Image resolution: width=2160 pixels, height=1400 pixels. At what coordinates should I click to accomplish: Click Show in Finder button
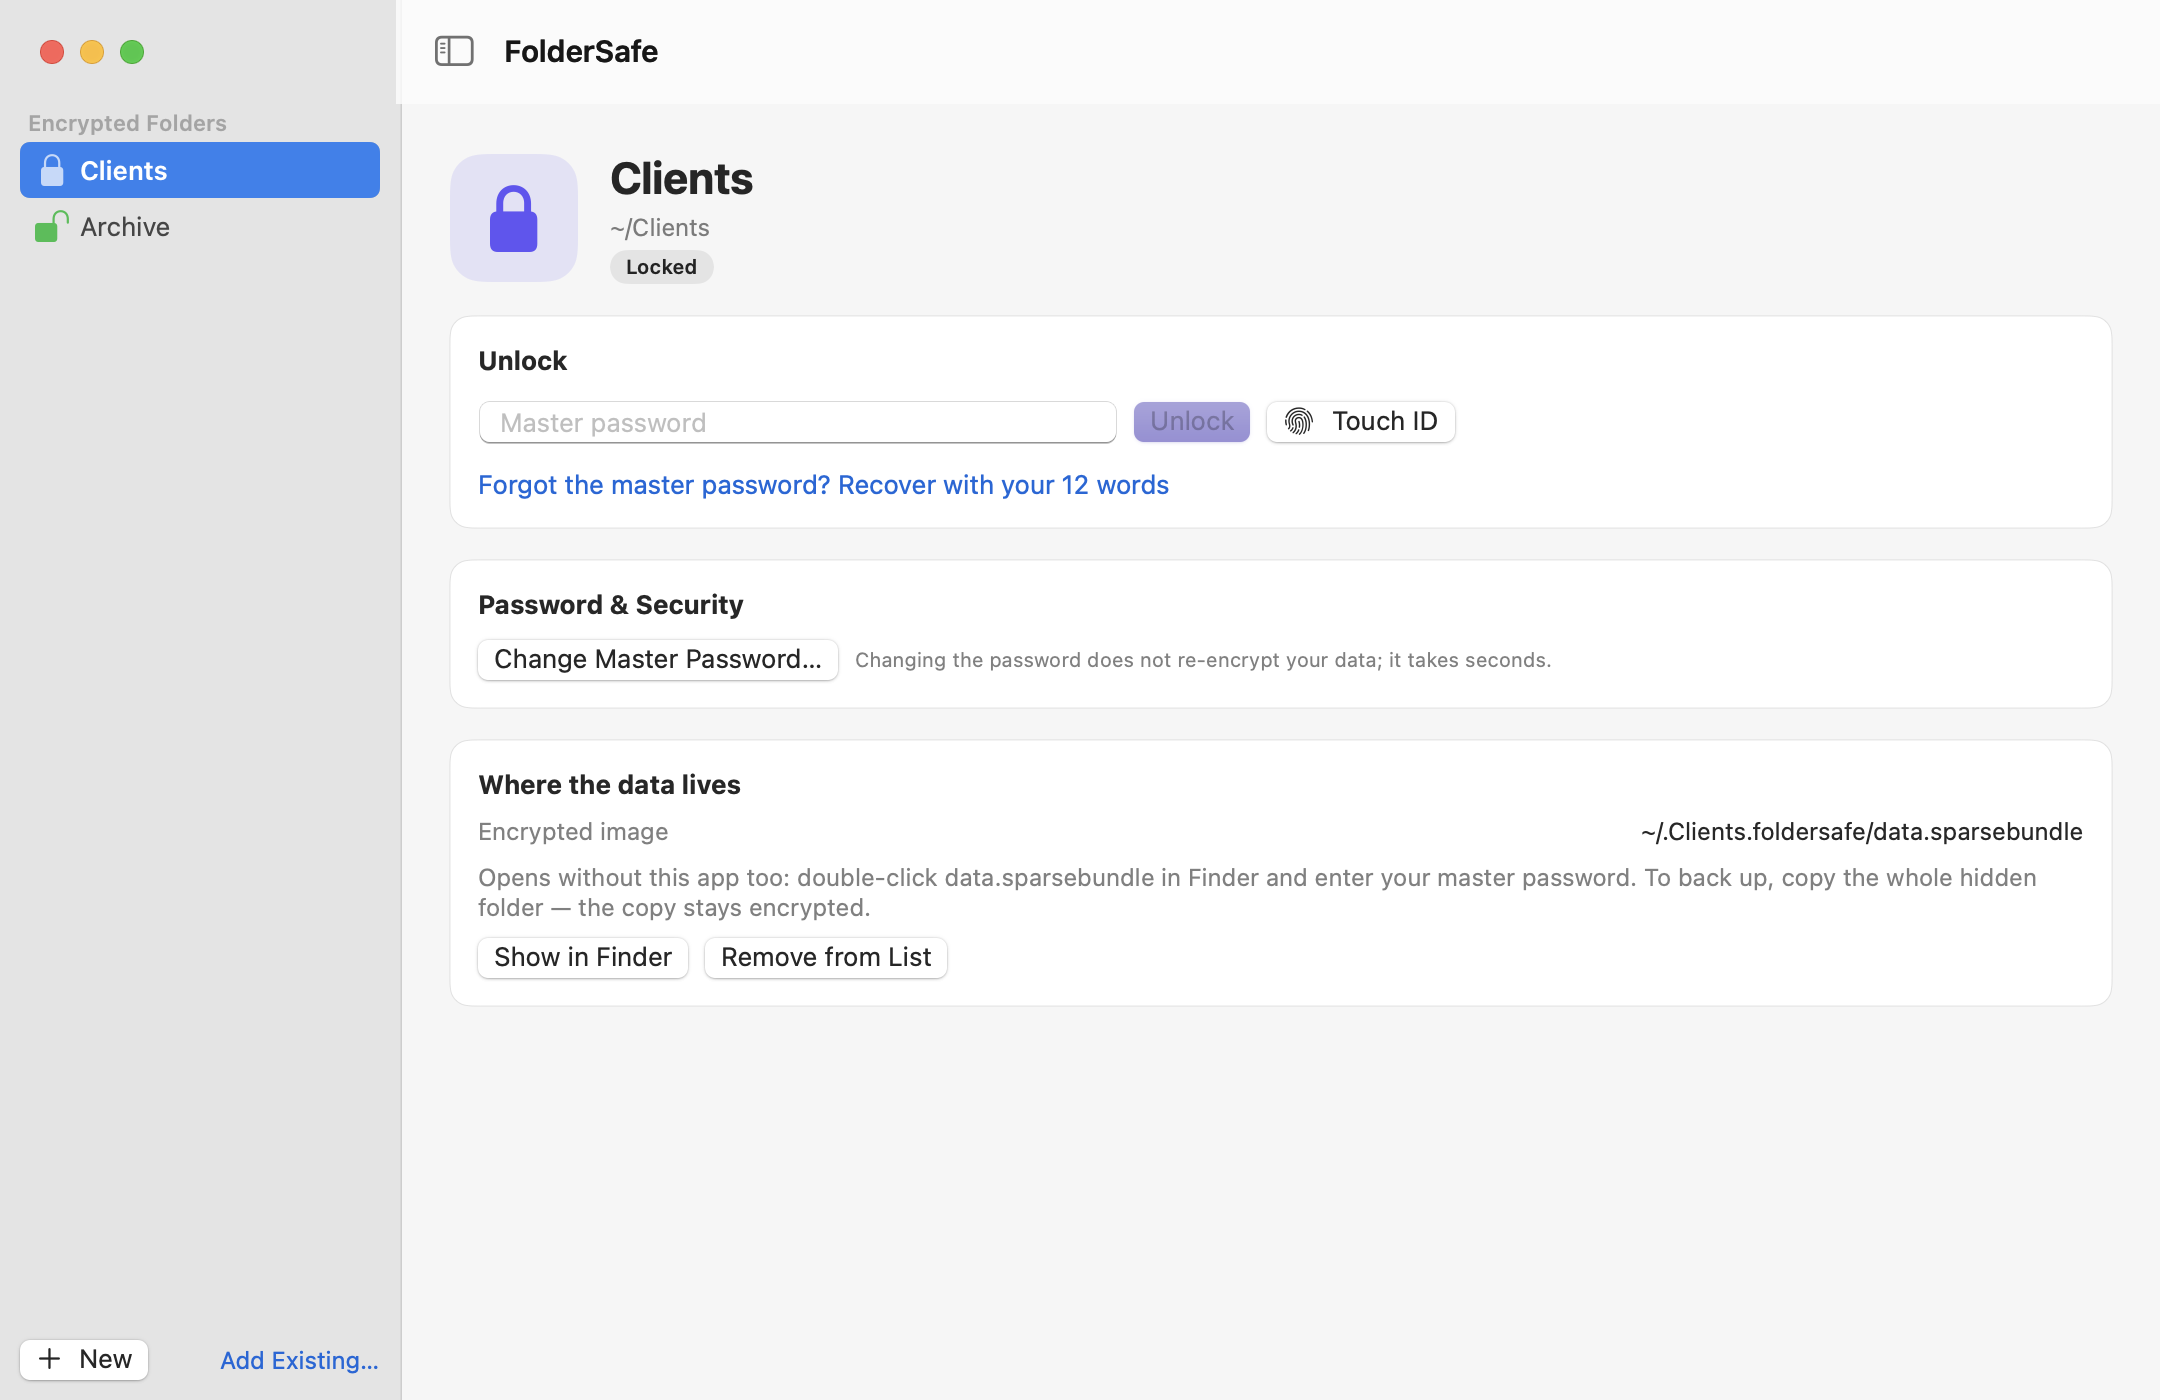[x=583, y=957]
